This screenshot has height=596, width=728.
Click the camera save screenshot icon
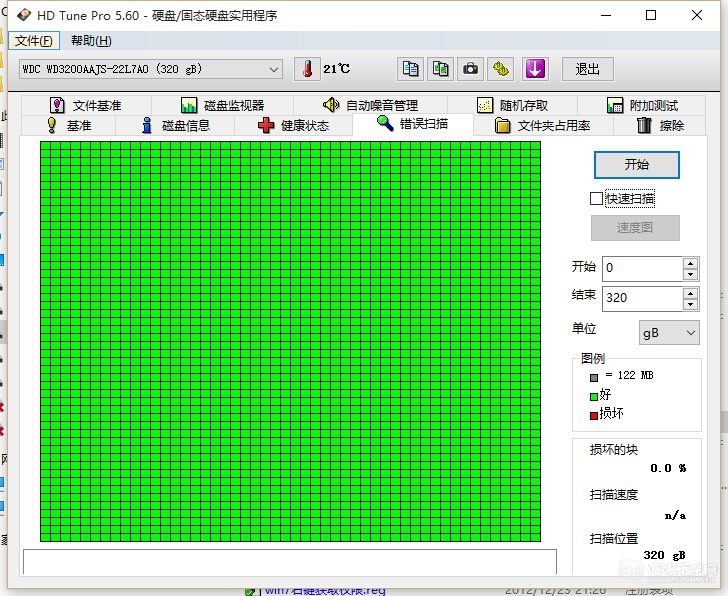click(x=470, y=69)
